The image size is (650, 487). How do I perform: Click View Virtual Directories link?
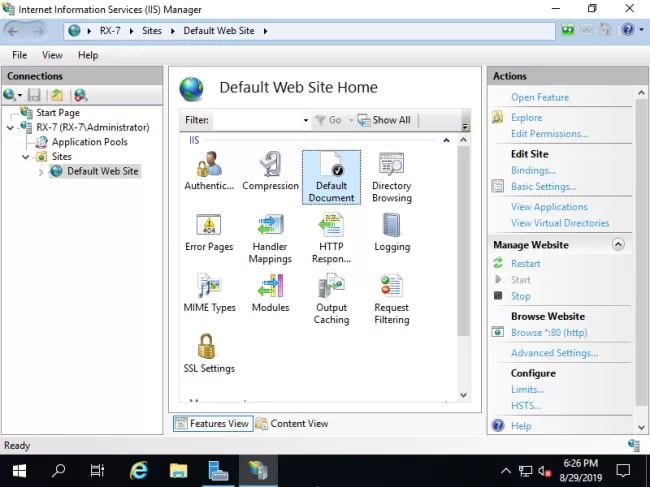pyautogui.click(x=560, y=223)
